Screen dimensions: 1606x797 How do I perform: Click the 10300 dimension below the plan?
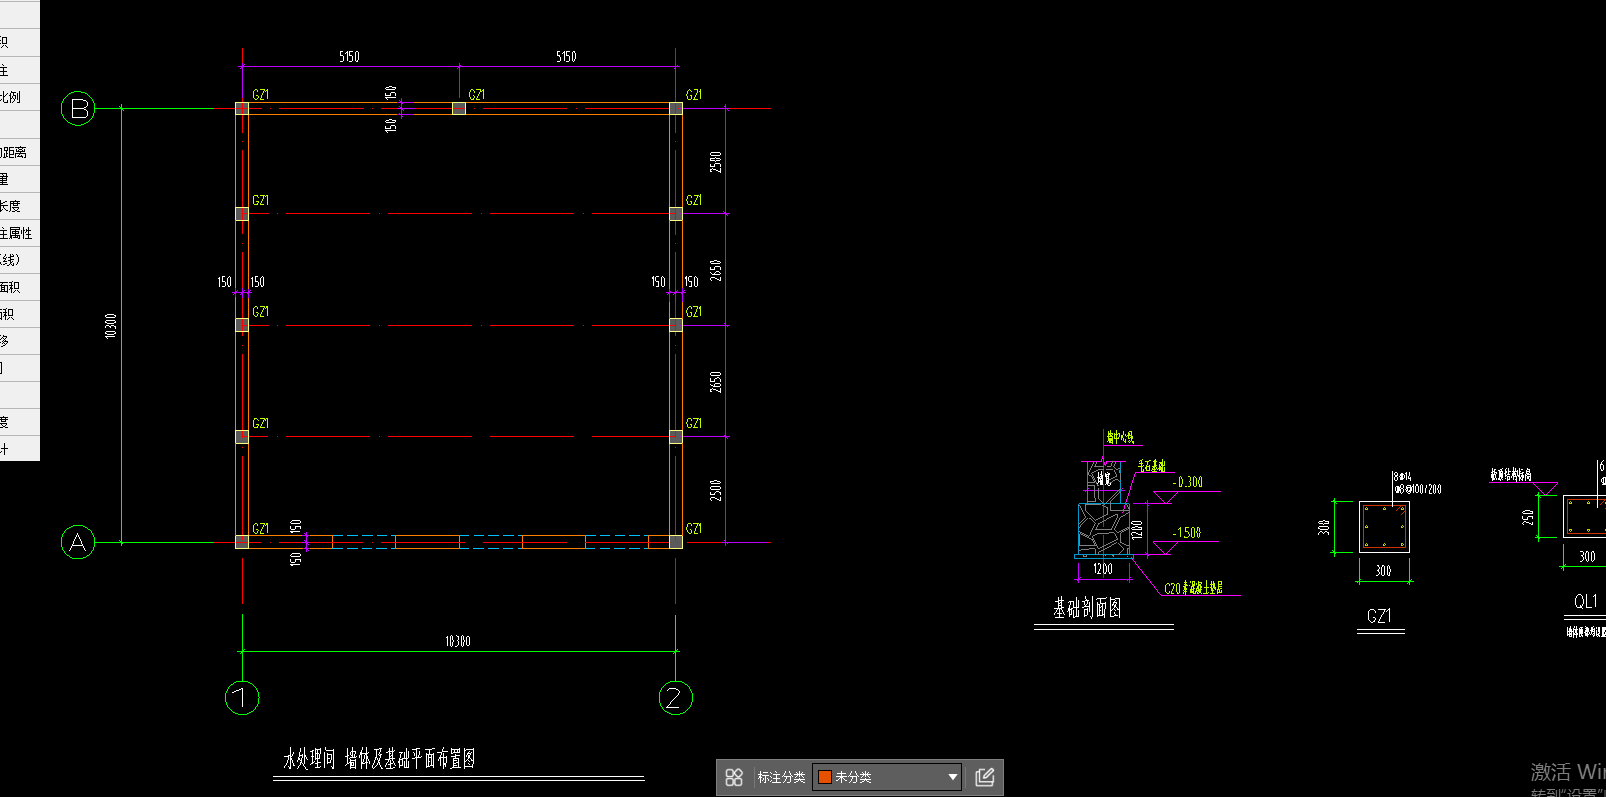click(x=458, y=641)
